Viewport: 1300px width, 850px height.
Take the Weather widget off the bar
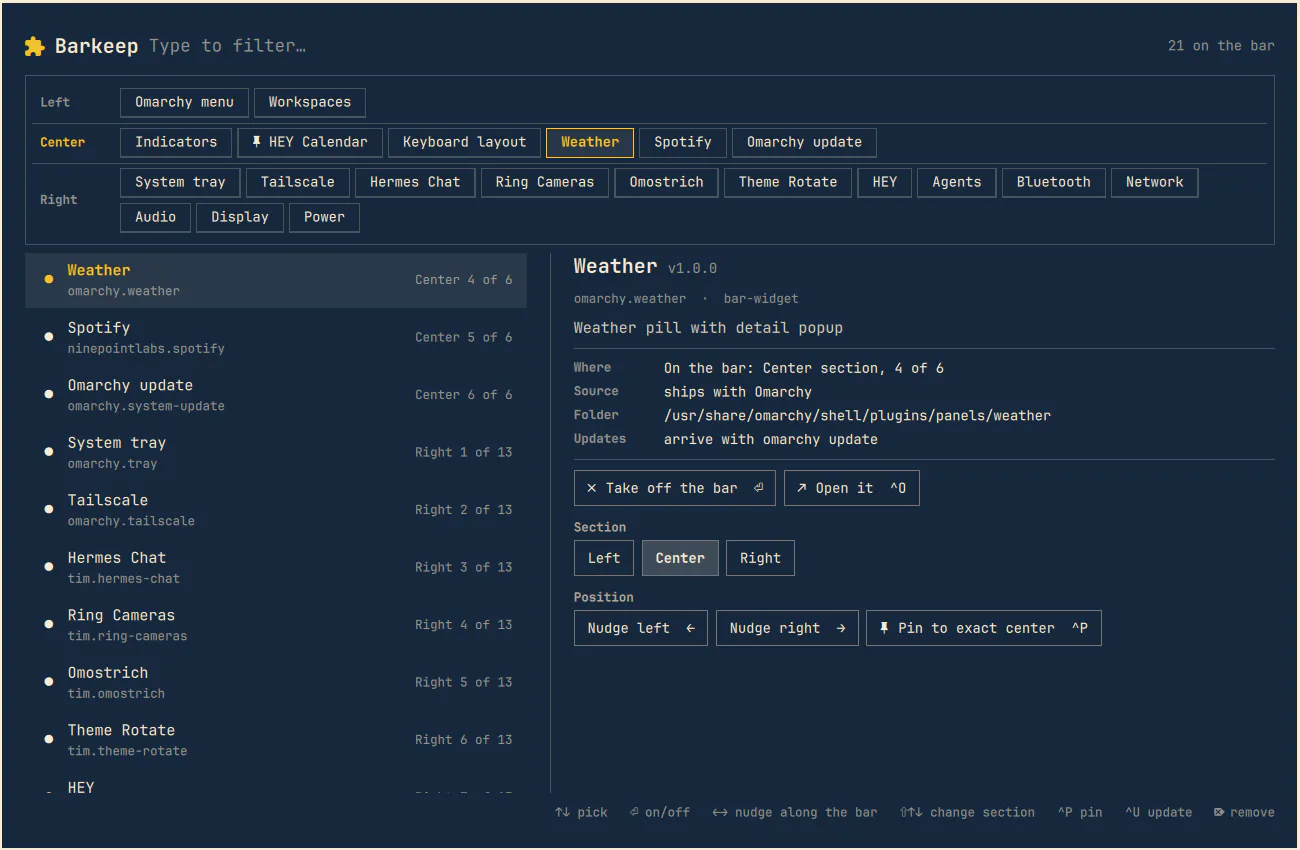[675, 488]
